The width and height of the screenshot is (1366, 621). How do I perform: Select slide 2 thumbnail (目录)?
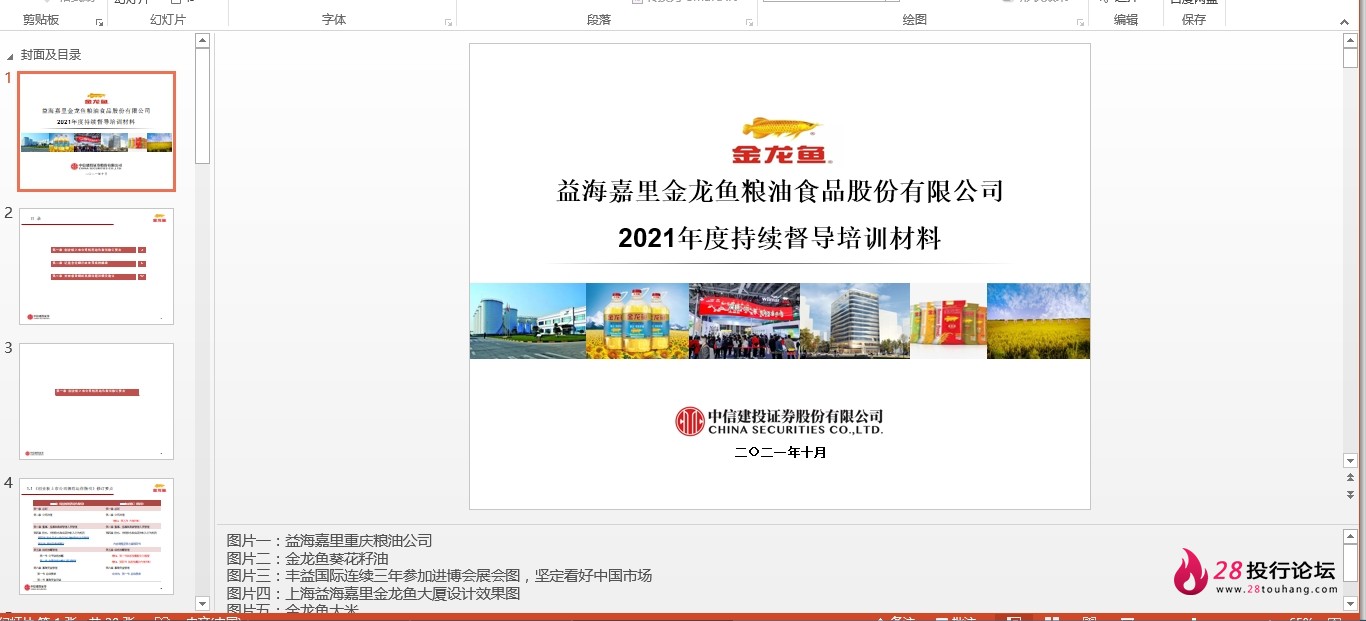(x=97, y=266)
